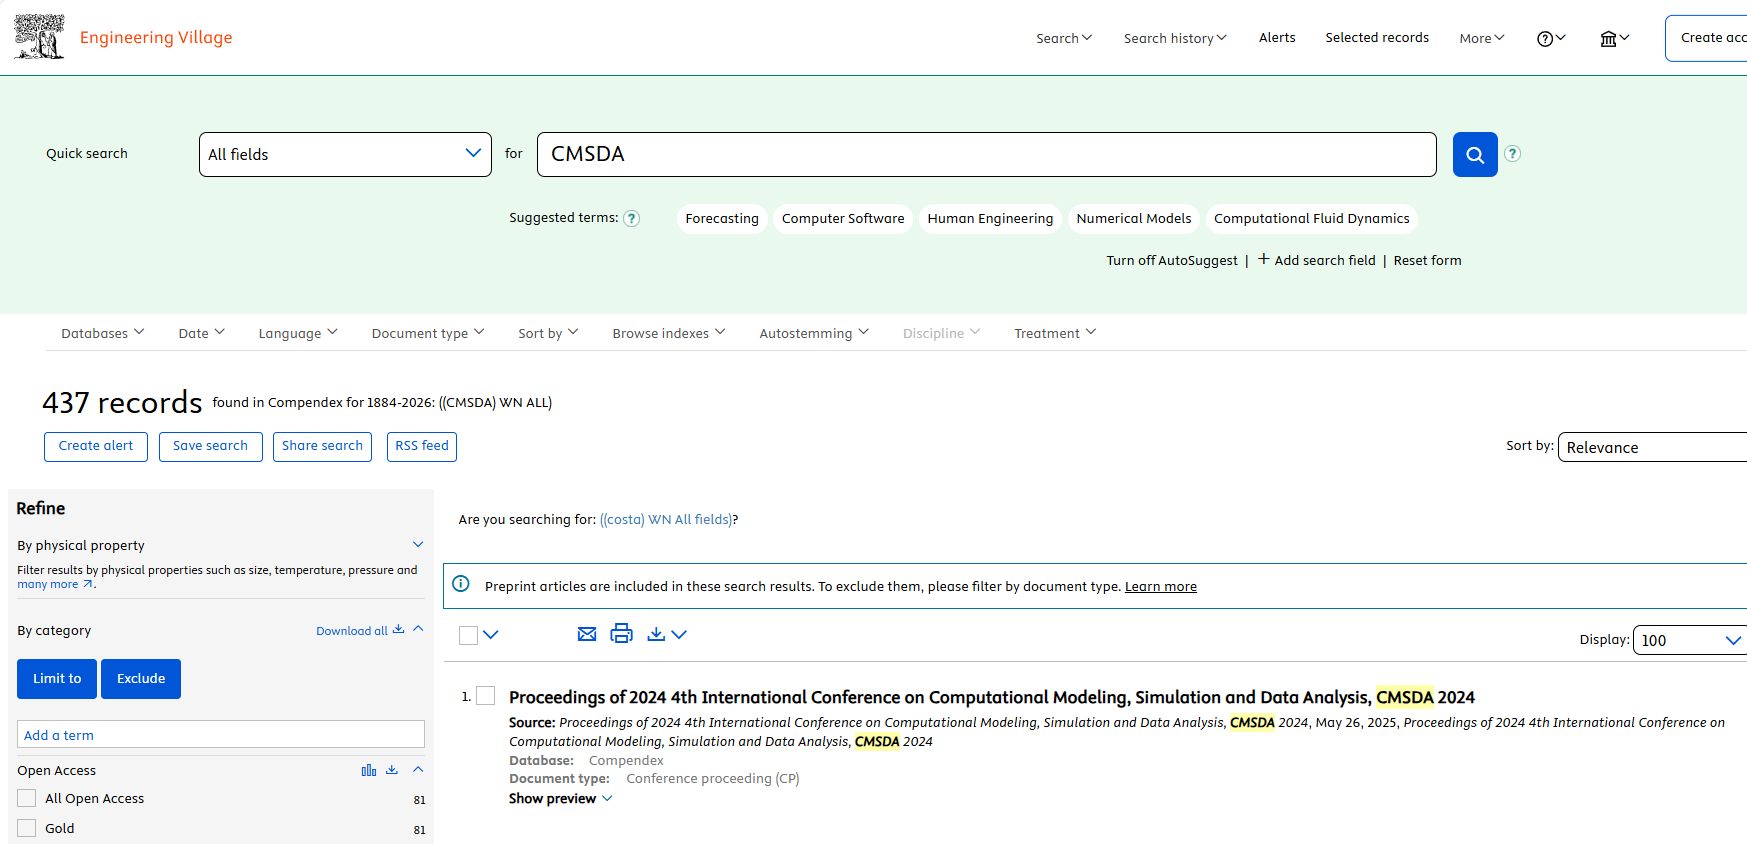This screenshot has width=1747, height=844.
Task: Click Turn off AutoSuggest link
Action: tap(1172, 260)
